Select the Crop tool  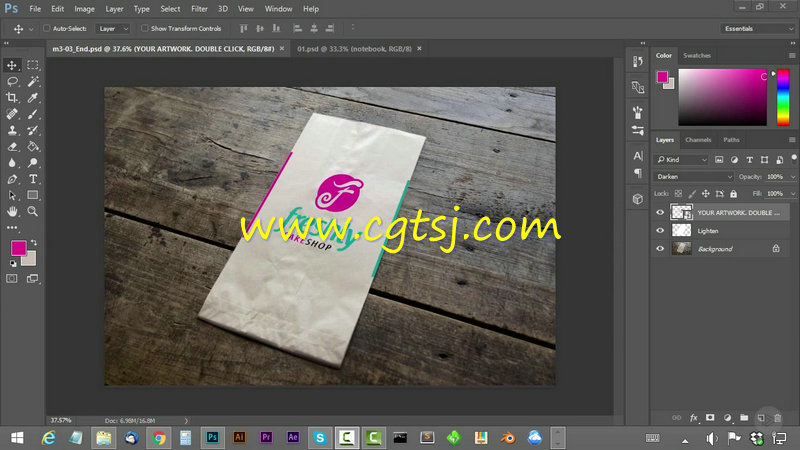pos(12,98)
